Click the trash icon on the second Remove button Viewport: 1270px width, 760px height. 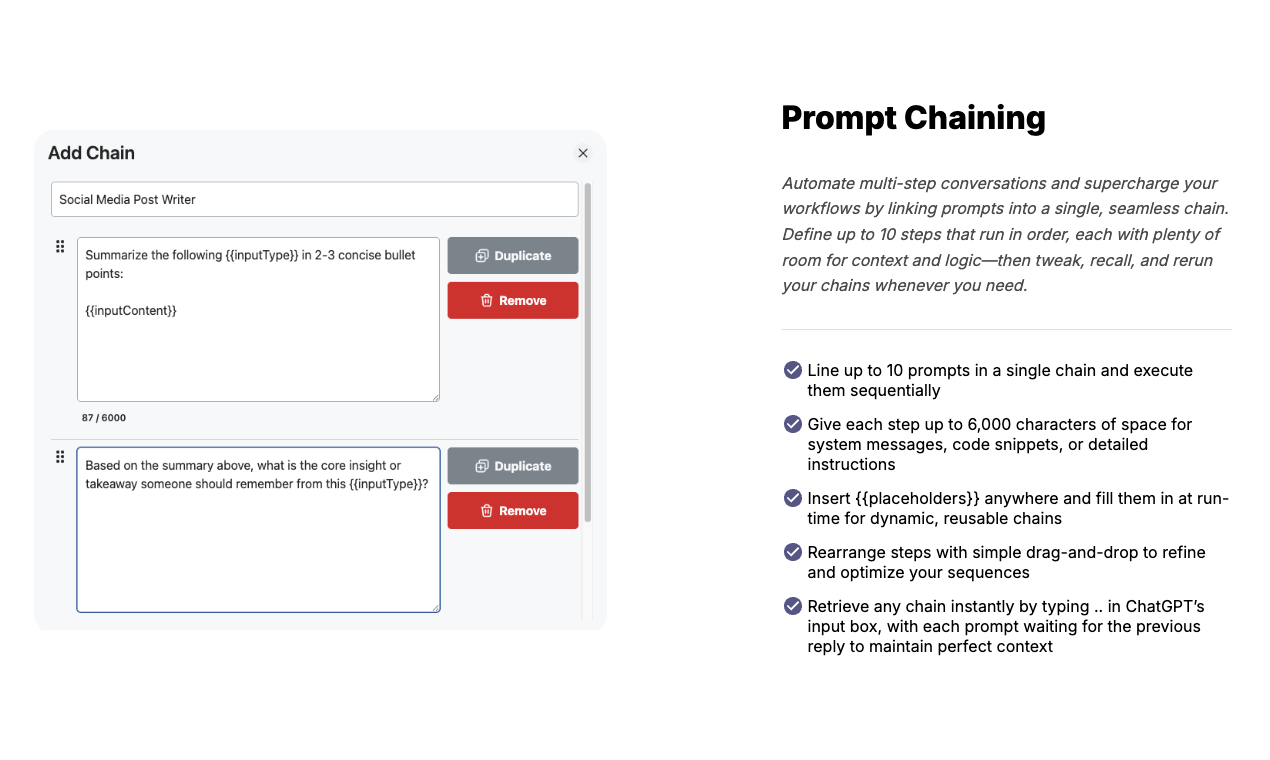click(485, 510)
